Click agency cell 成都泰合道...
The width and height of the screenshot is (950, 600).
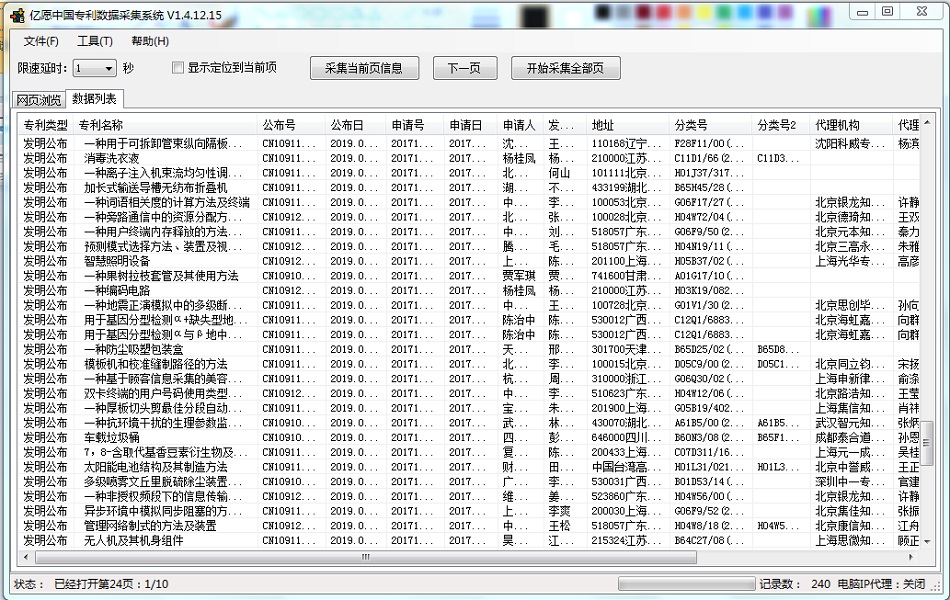tap(850, 438)
